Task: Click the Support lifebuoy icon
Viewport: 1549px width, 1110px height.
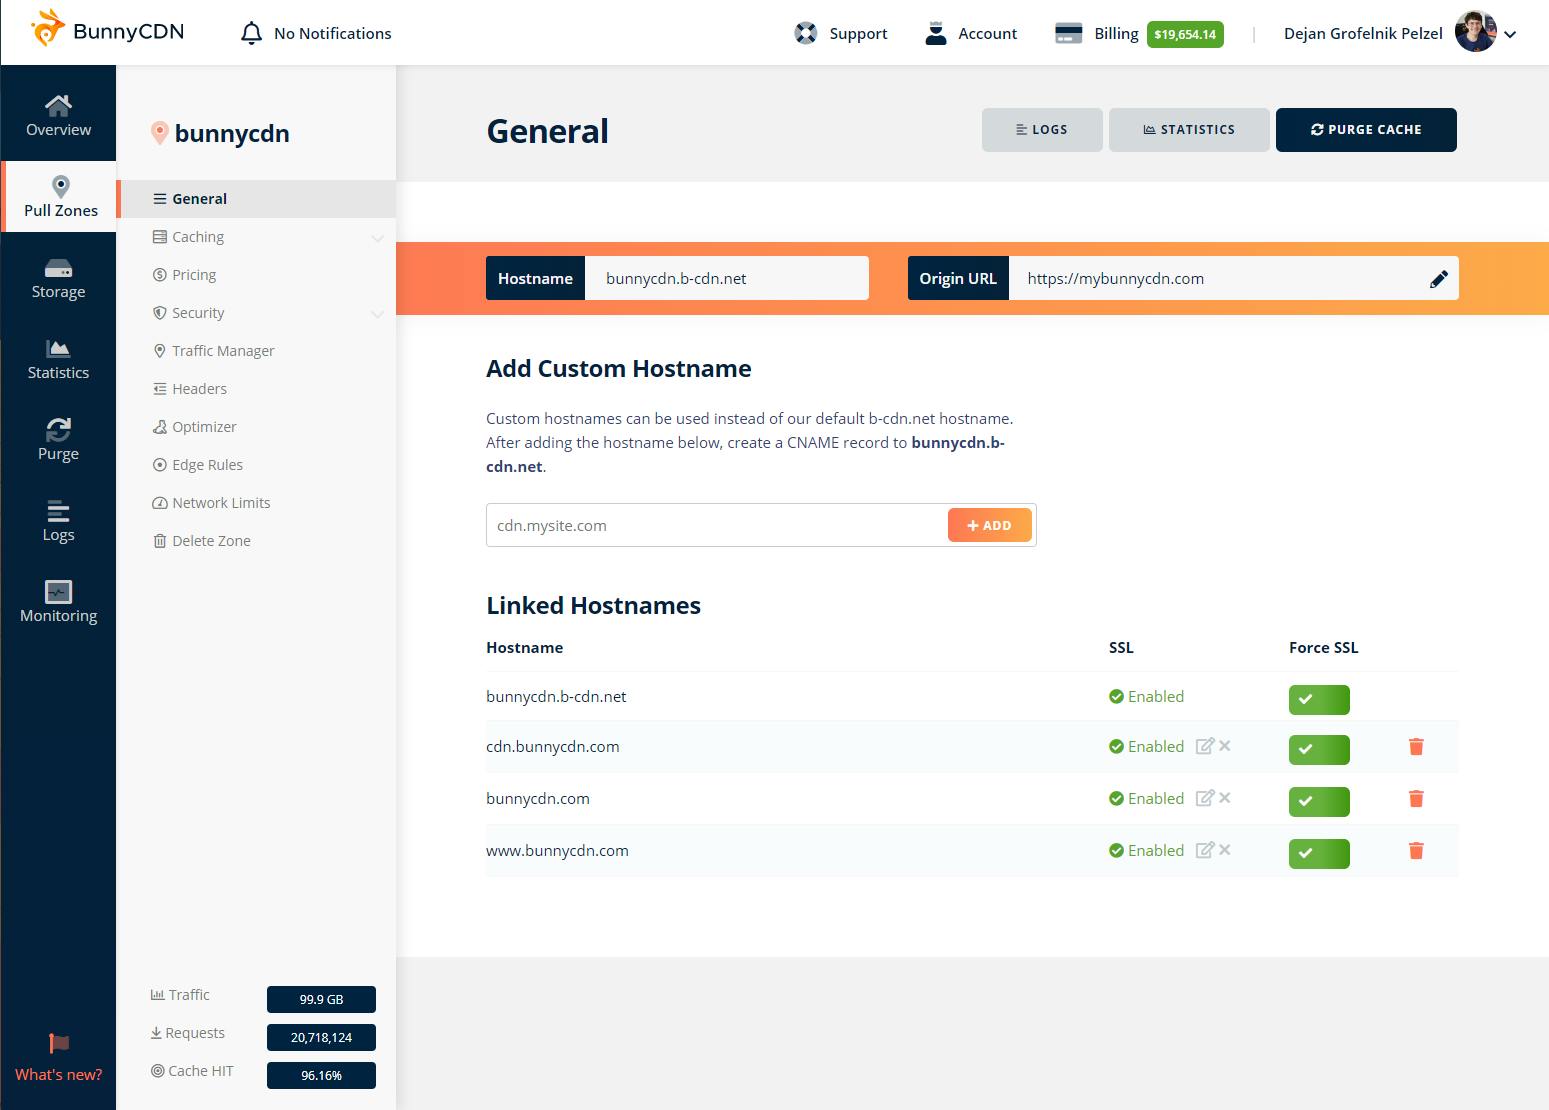Action: [806, 33]
